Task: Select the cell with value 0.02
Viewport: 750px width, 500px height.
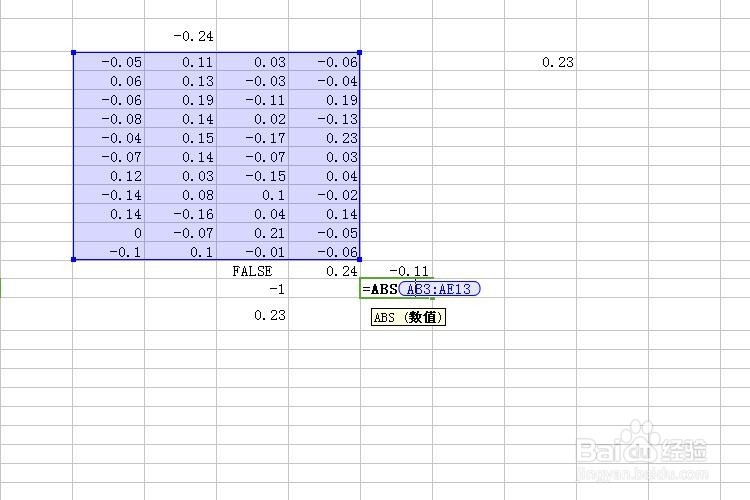Action: [x=253, y=119]
